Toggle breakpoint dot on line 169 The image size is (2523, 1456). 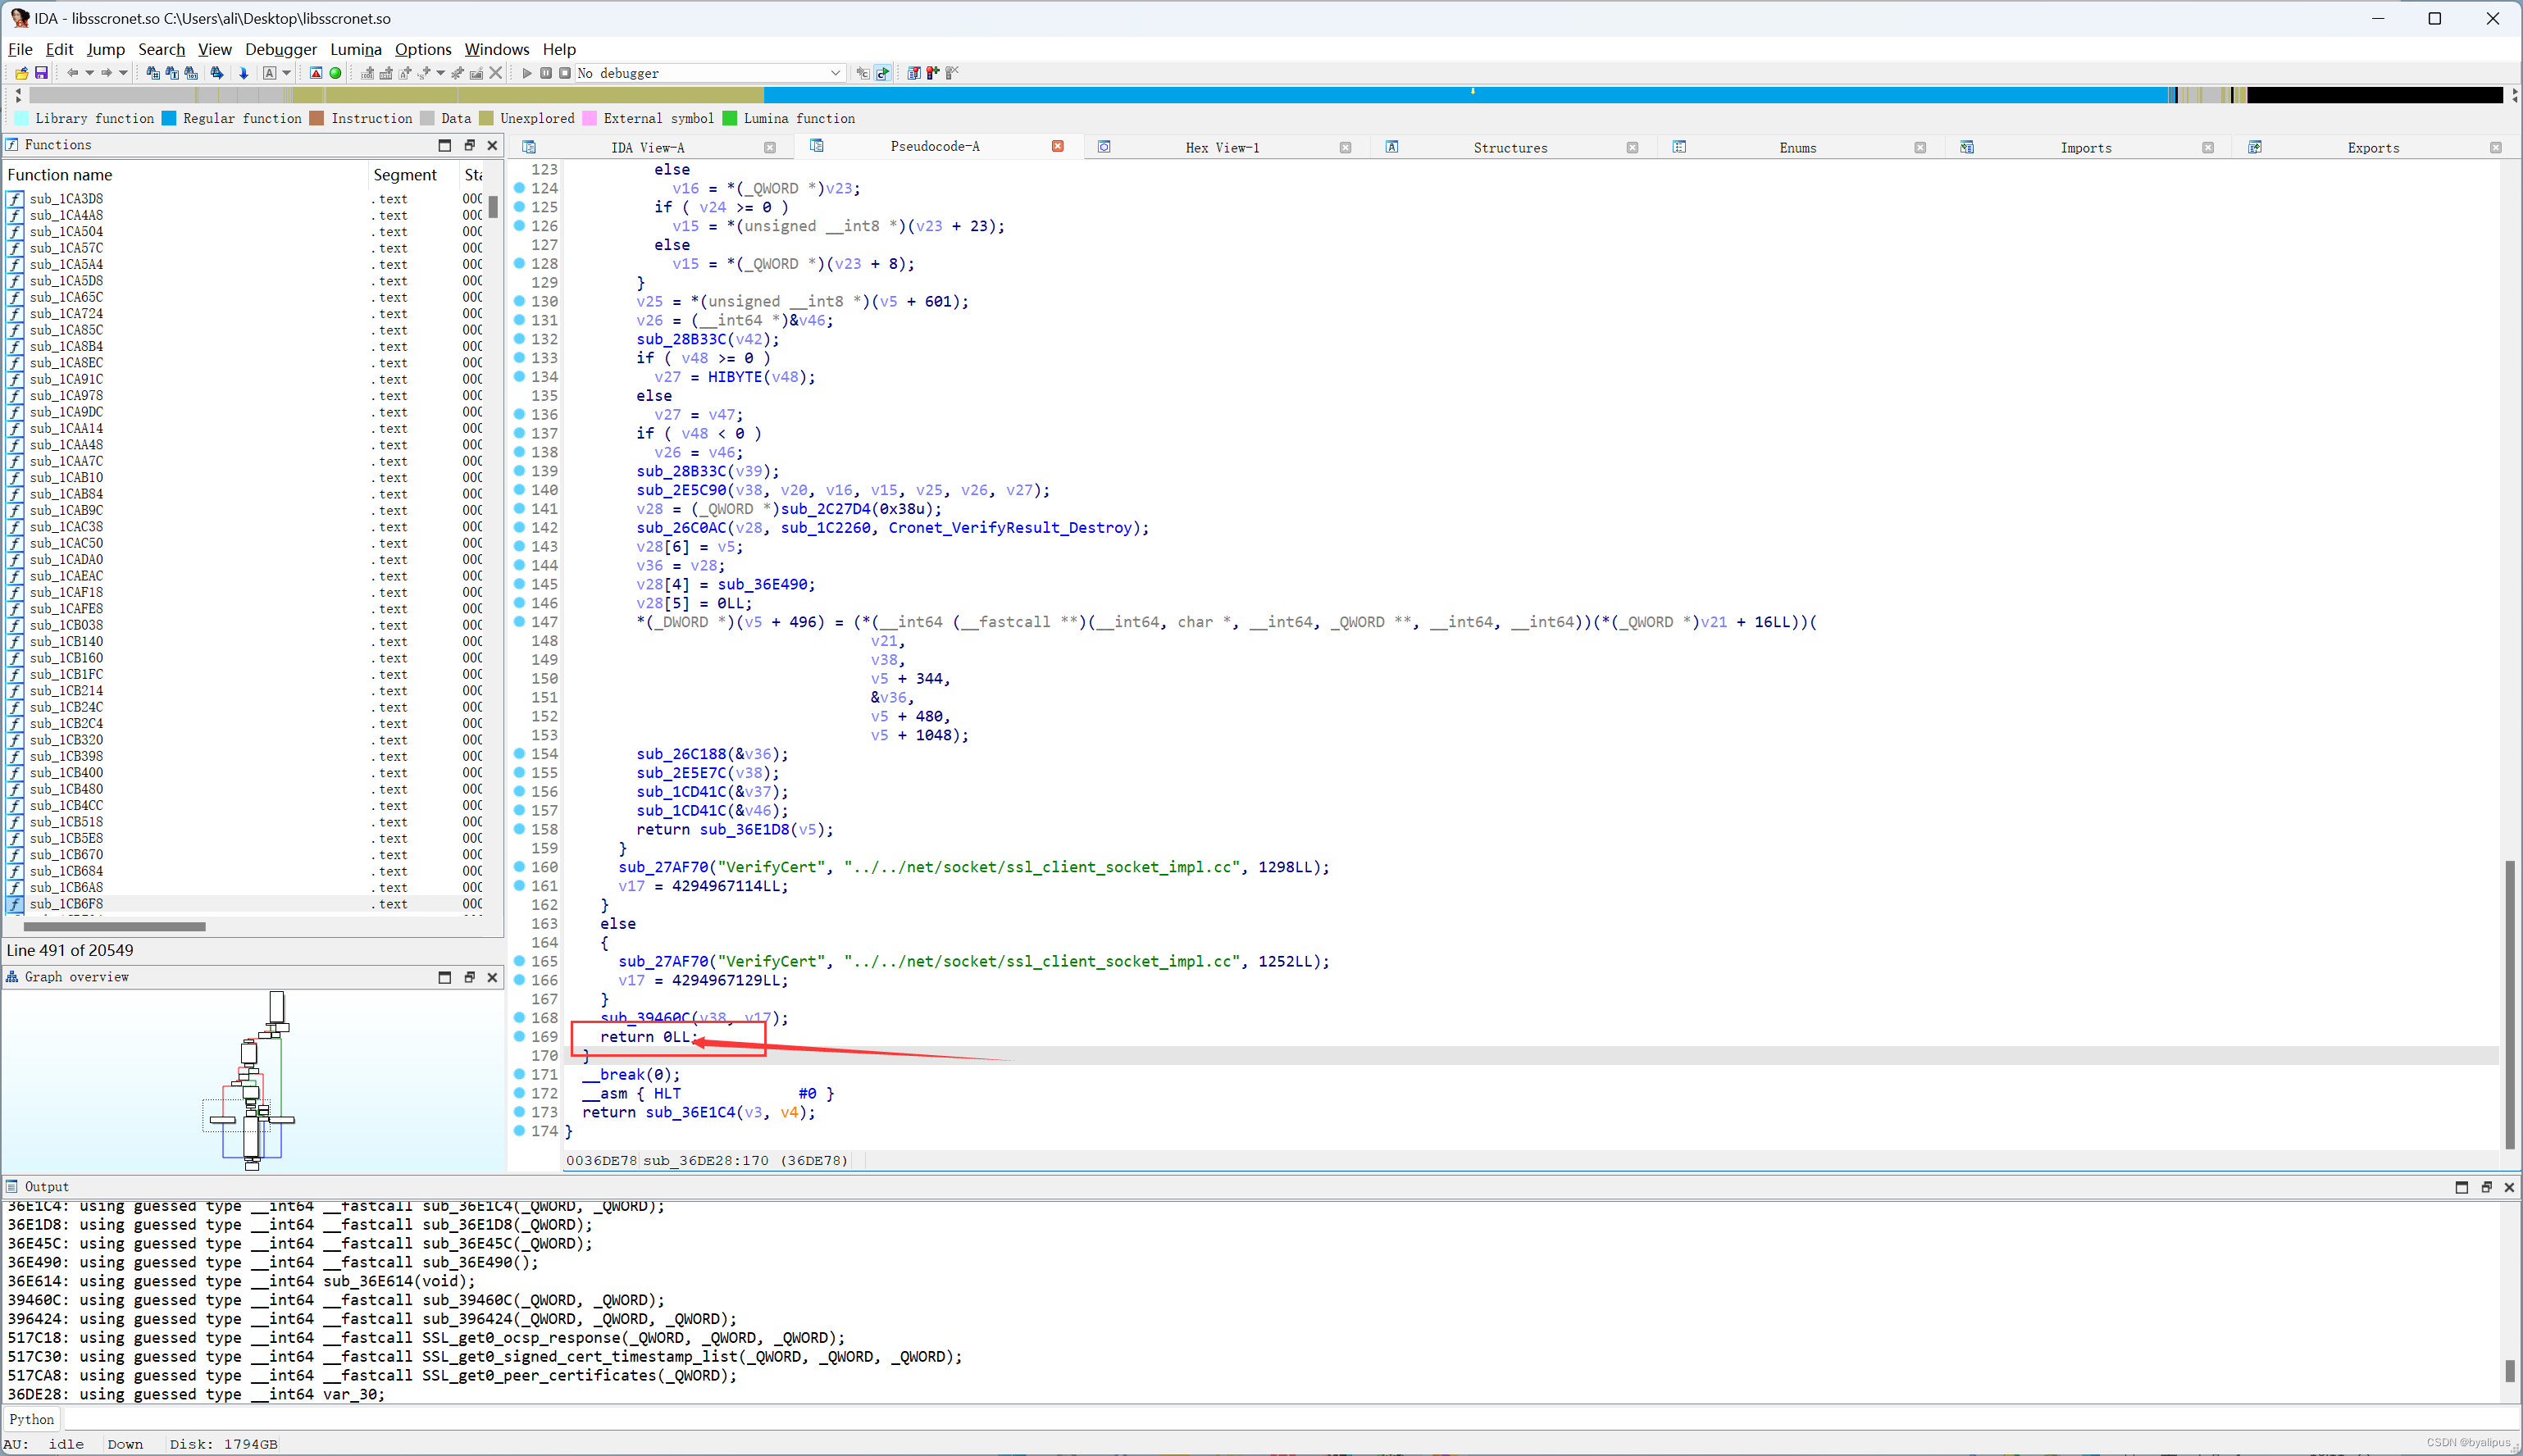520,1036
